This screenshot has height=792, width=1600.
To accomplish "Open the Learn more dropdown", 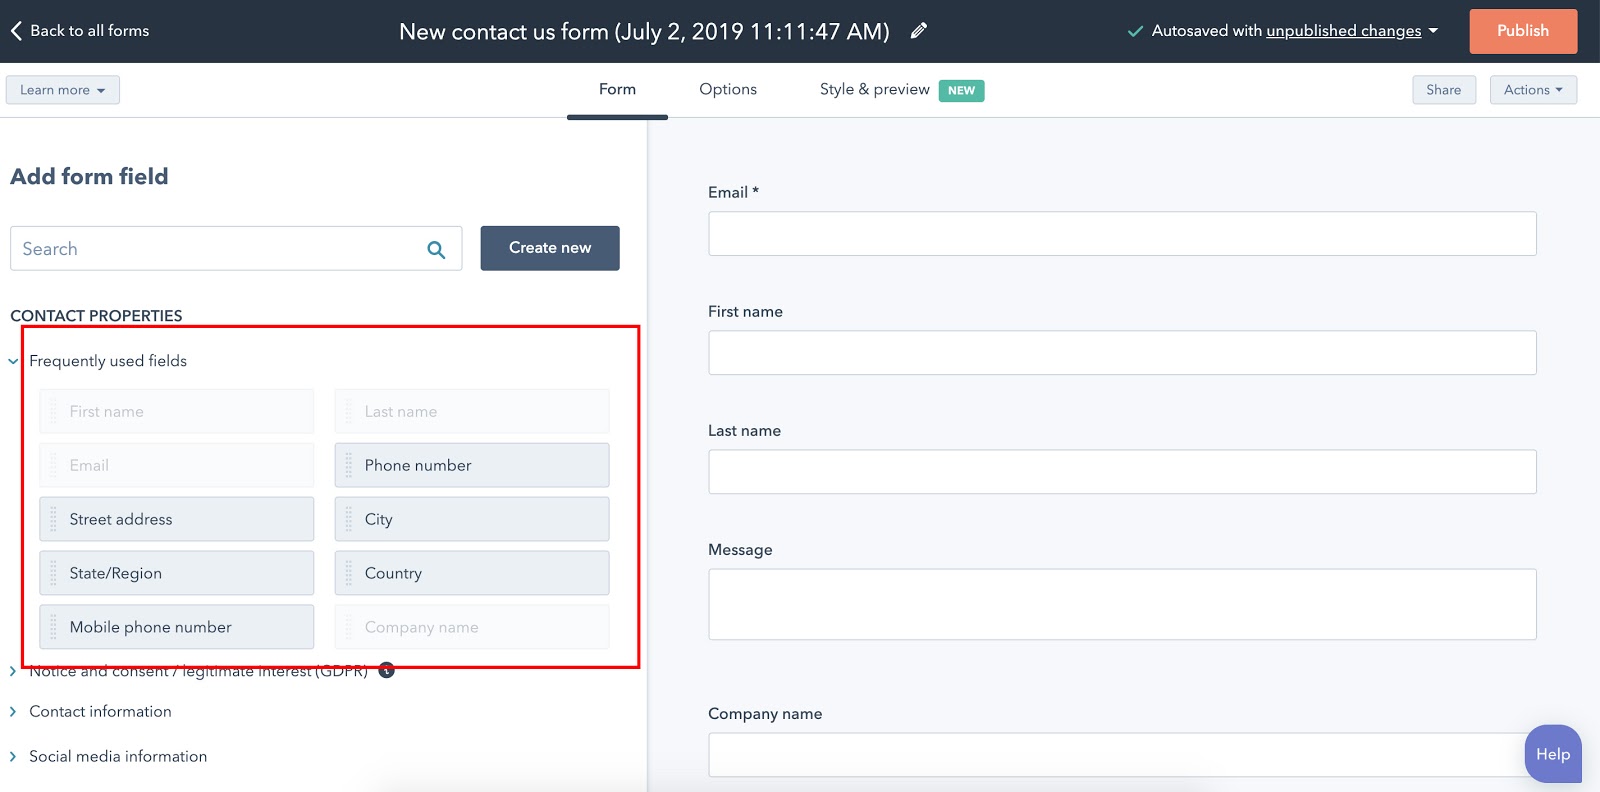I will (62, 90).
